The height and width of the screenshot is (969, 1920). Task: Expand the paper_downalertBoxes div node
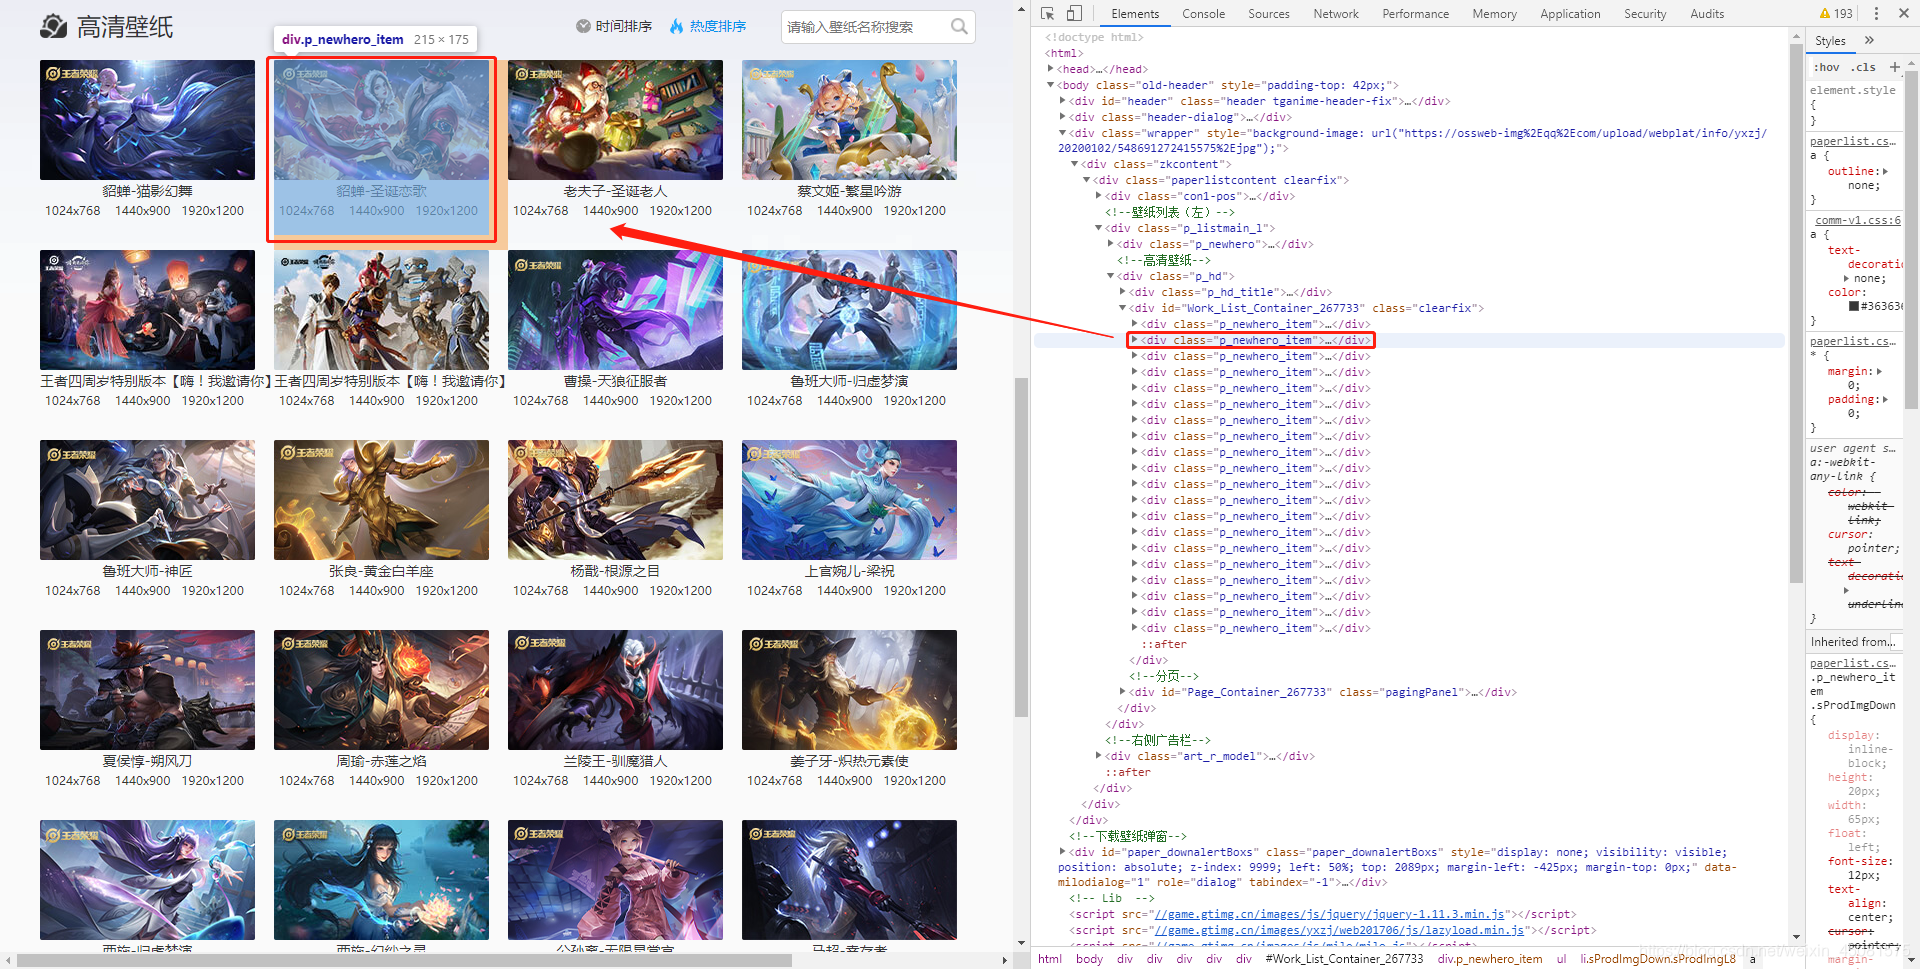tap(1062, 852)
